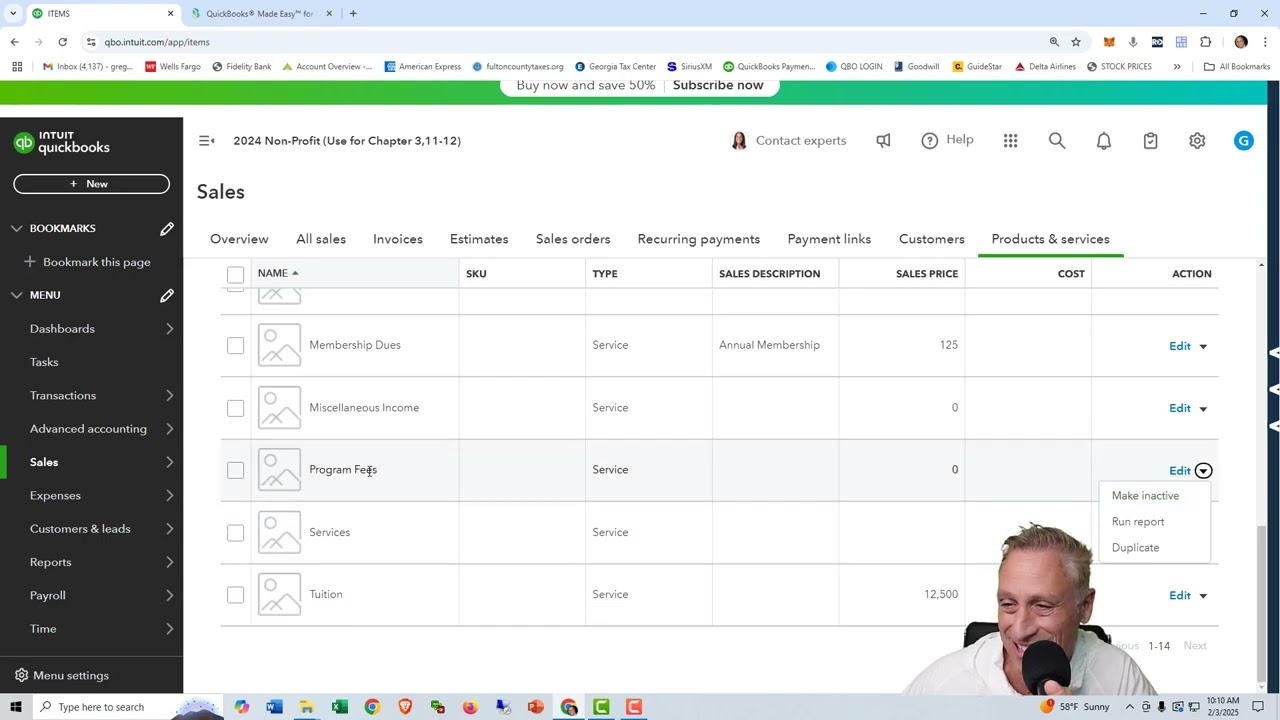Click the Windows Start button
This screenshot has height=720, width=1280.
click(x=16, y=707)
